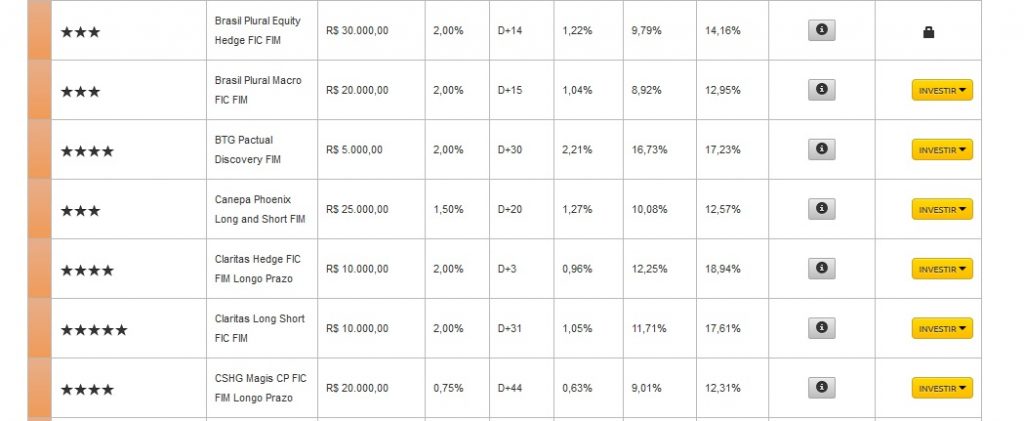The height and width of the screenshot is (421, 1024).
Task: Show info for Claritas Long Short fund
Action: click(x=821, y=328)
